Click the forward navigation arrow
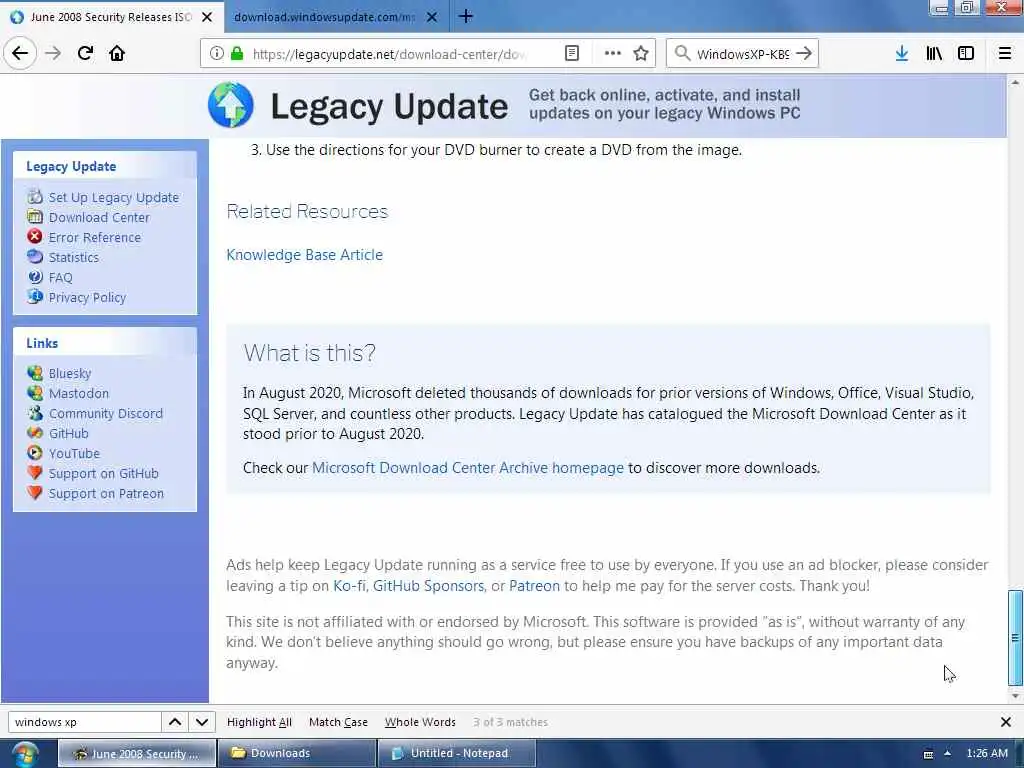 click(53, 54)
